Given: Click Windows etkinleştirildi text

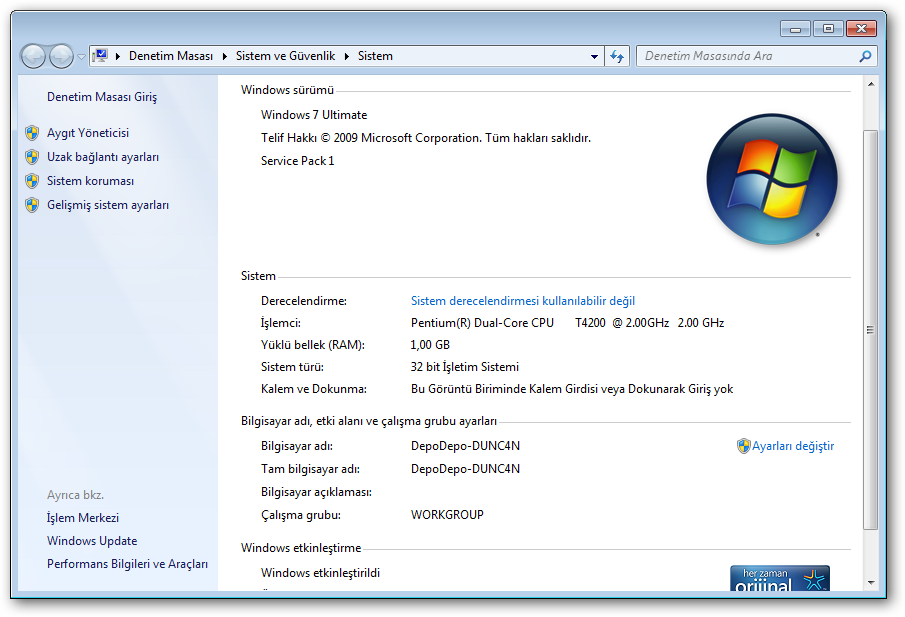Looking at the screenshot, I should (x=320, y=573).
